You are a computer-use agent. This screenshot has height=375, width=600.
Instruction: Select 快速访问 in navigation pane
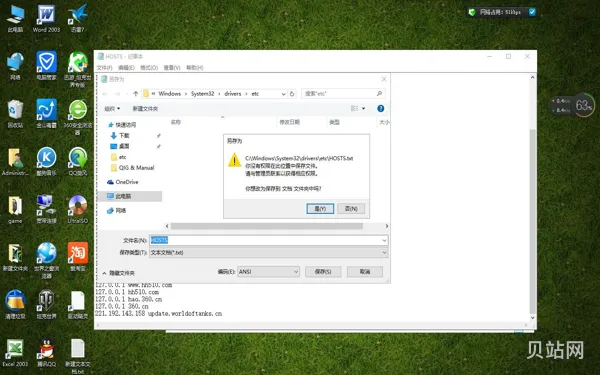[122, 125]
